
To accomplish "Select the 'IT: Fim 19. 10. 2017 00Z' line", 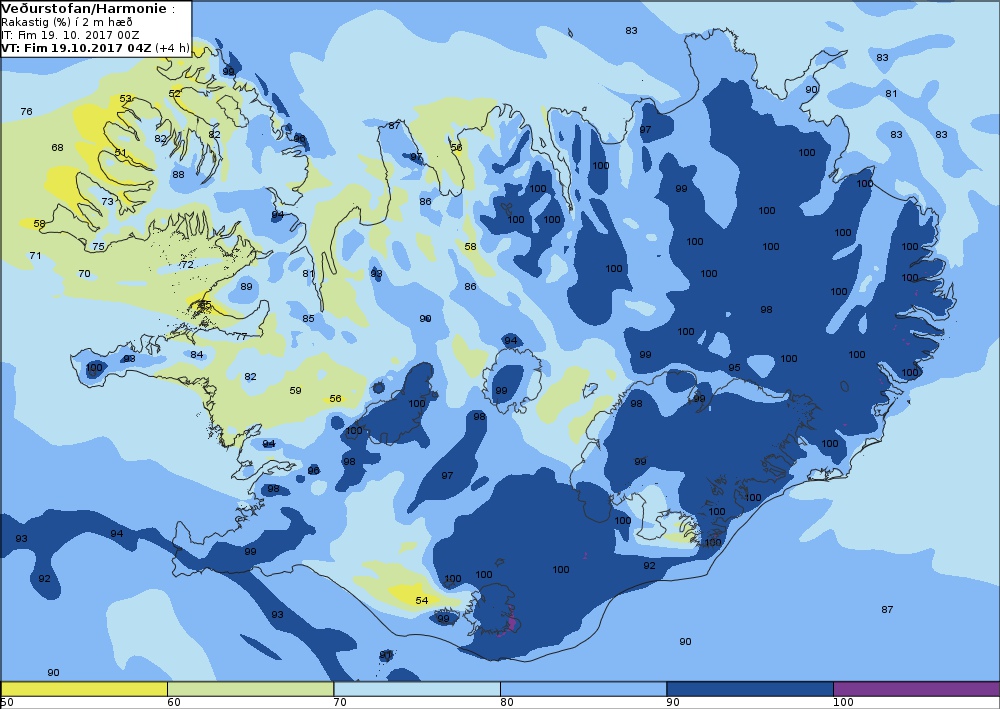I will point(70,35).
